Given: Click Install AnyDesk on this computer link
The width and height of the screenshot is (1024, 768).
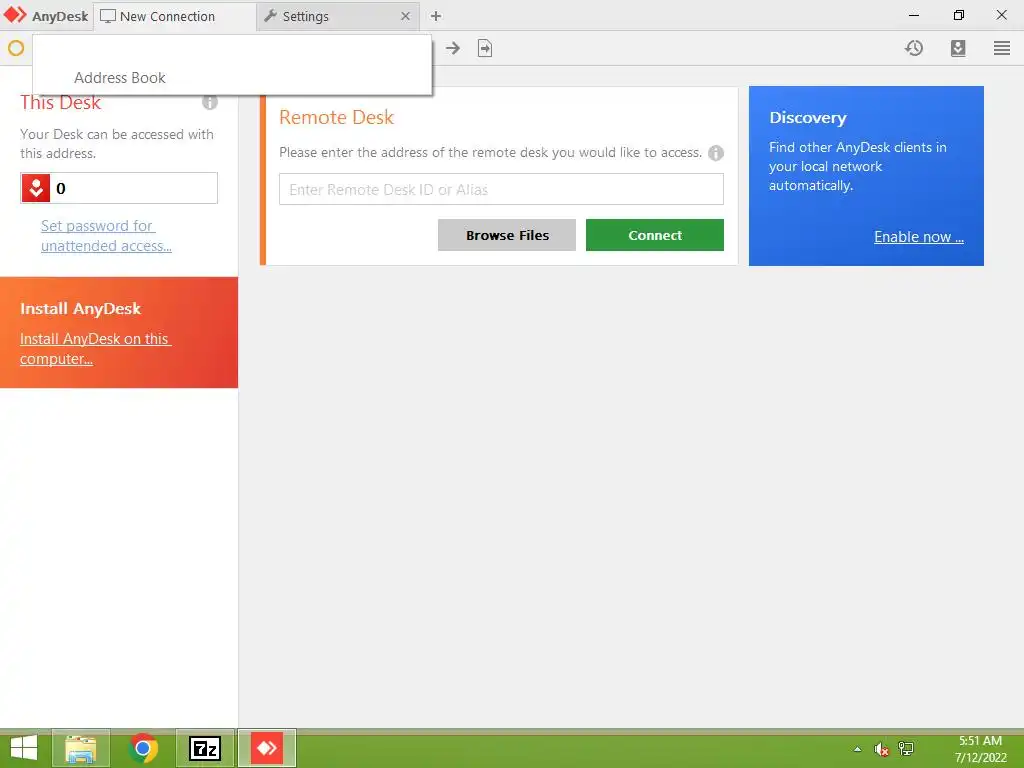Looking at the screenshot, I should (x=95, y=349).
